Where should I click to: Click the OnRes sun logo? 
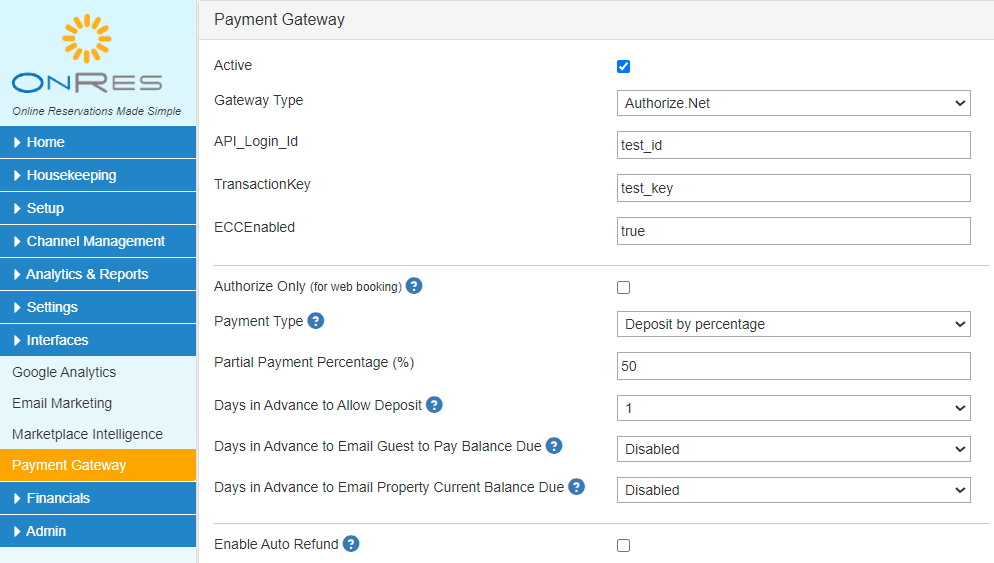(x=87, y=39)
